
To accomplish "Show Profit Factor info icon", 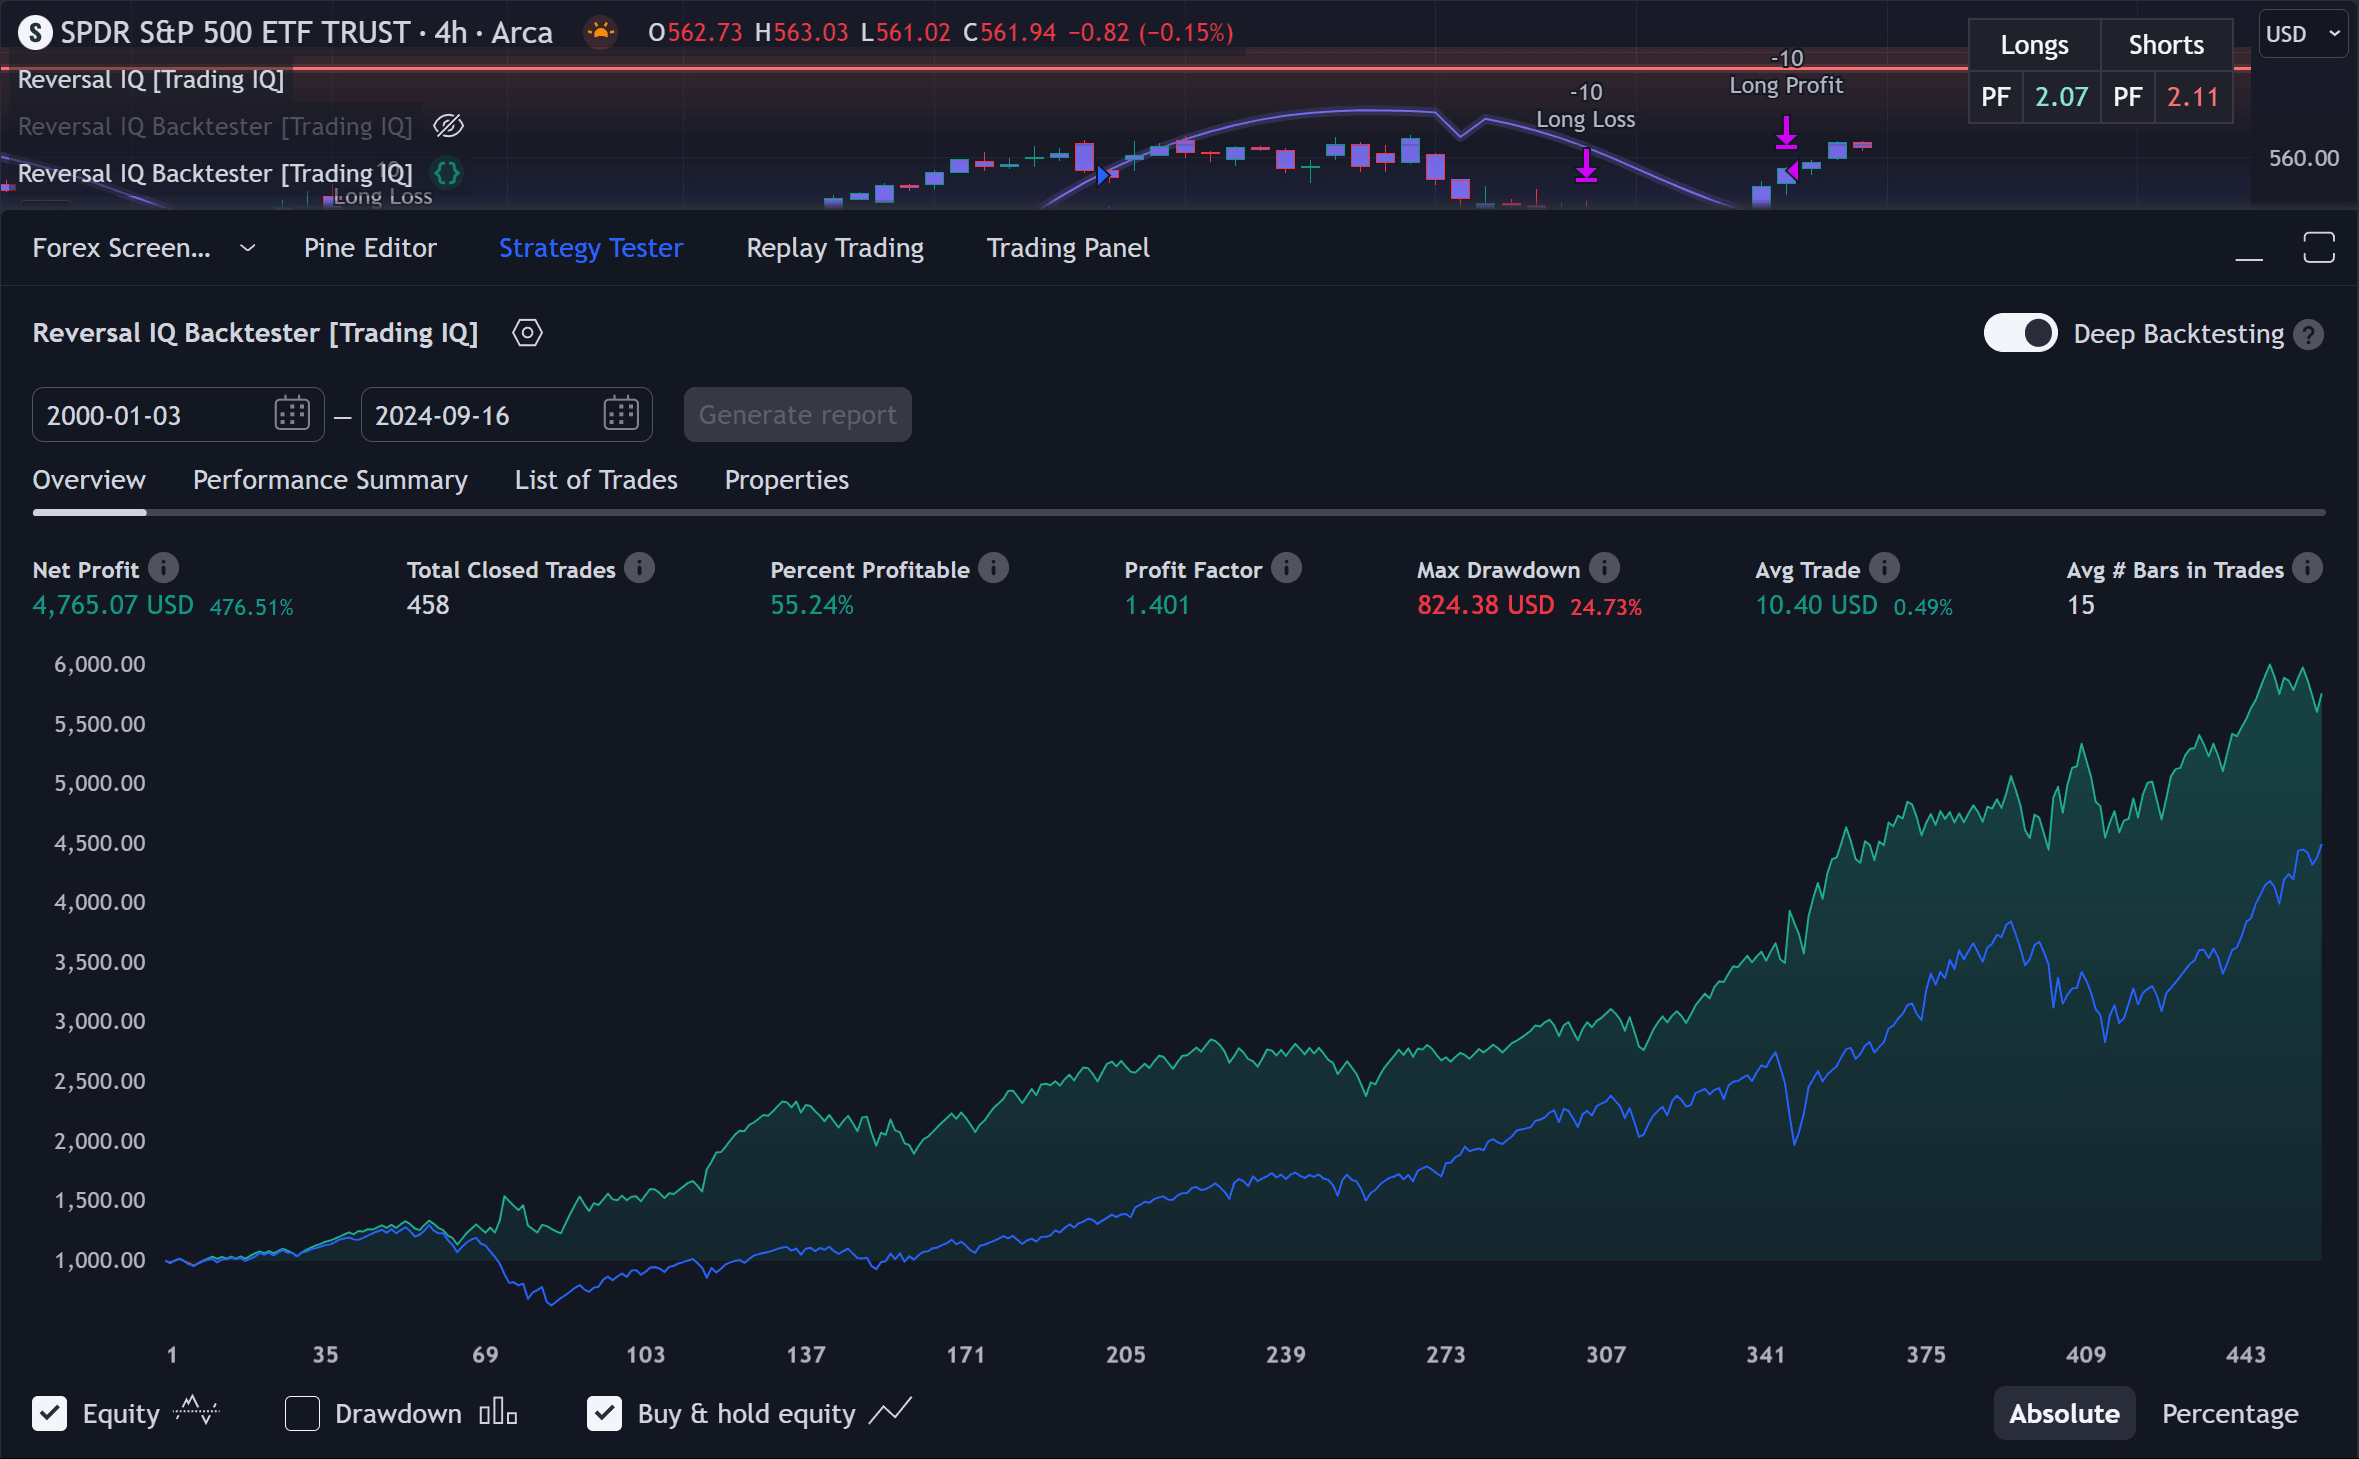I will tap(1287, 568).
